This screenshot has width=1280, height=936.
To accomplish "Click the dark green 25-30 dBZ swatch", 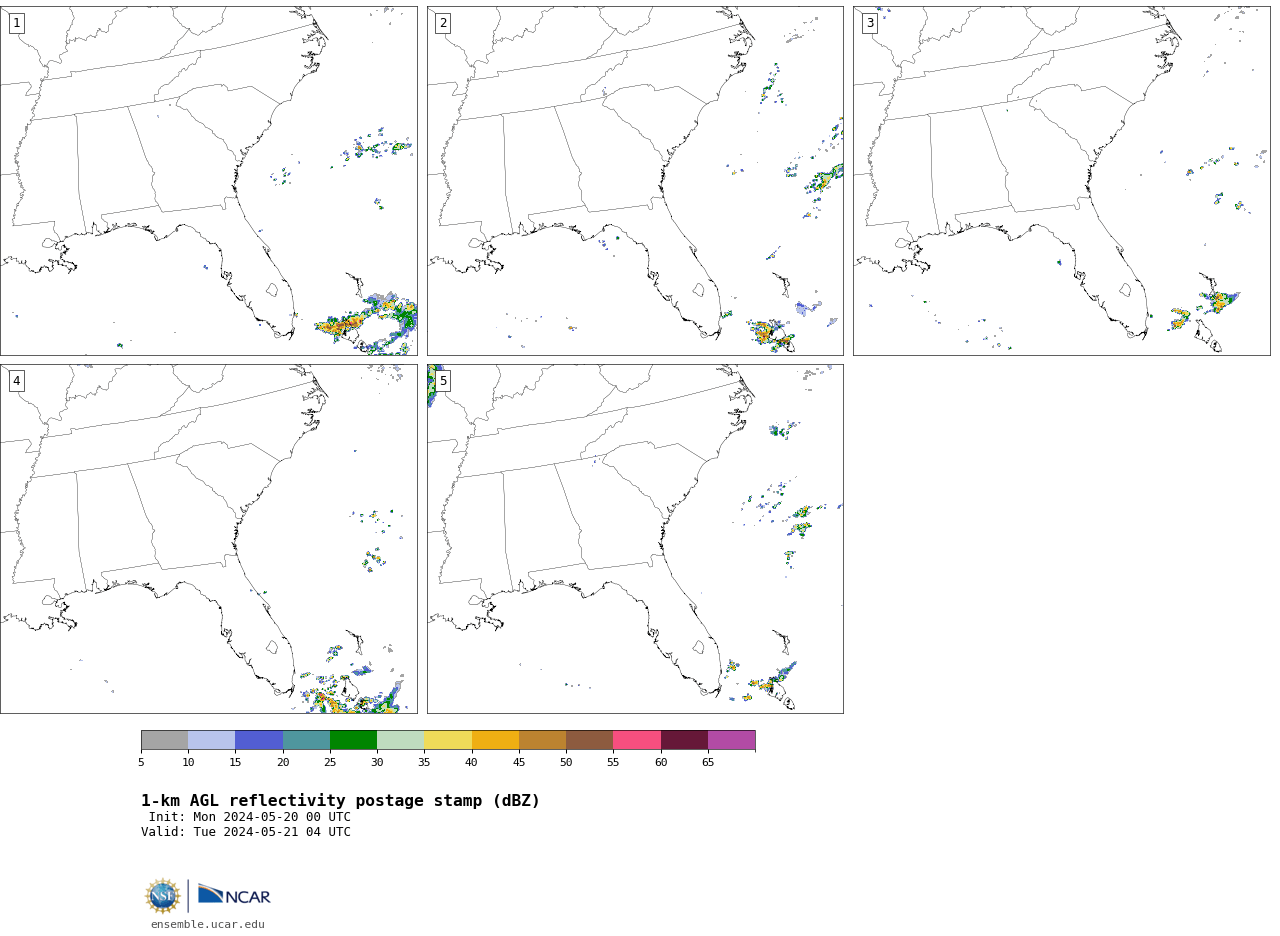I will coord(353,740).
